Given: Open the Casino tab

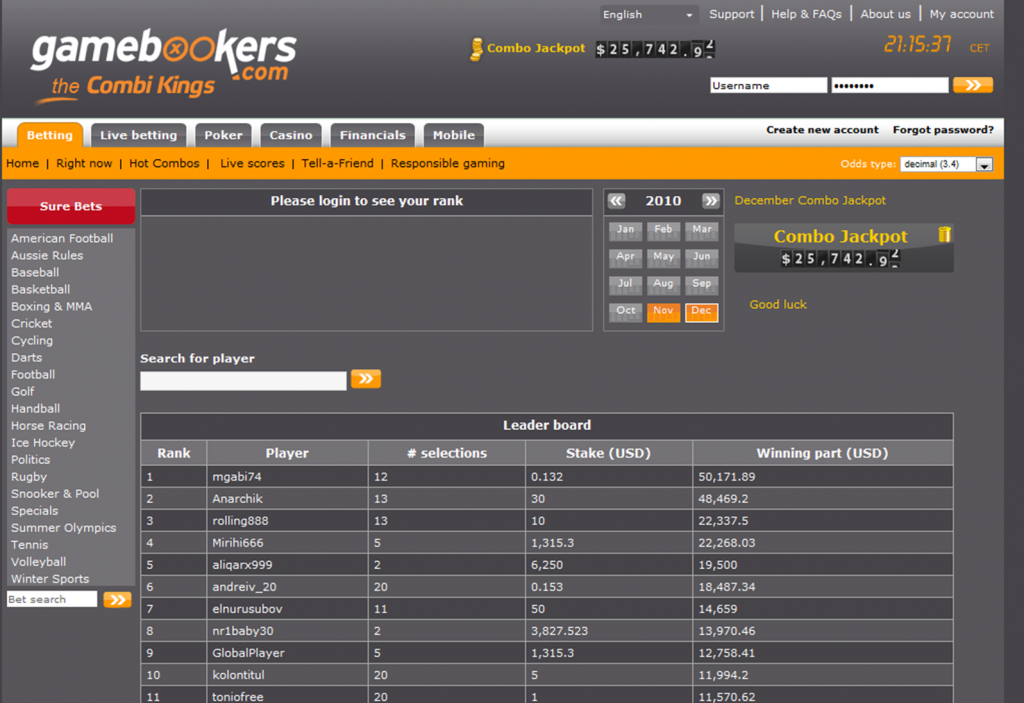Looking at the screenshot, I should [x=291, y=135].
